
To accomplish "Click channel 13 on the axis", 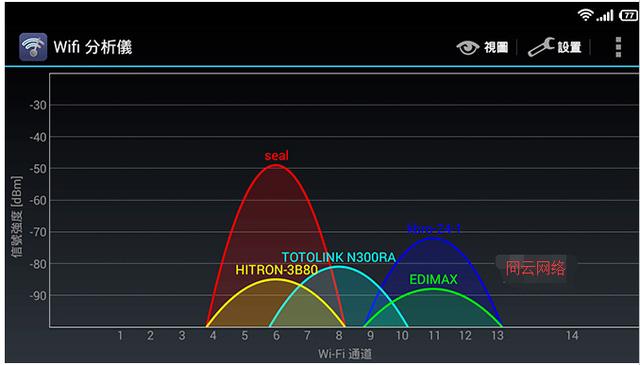I will point(497,336).
